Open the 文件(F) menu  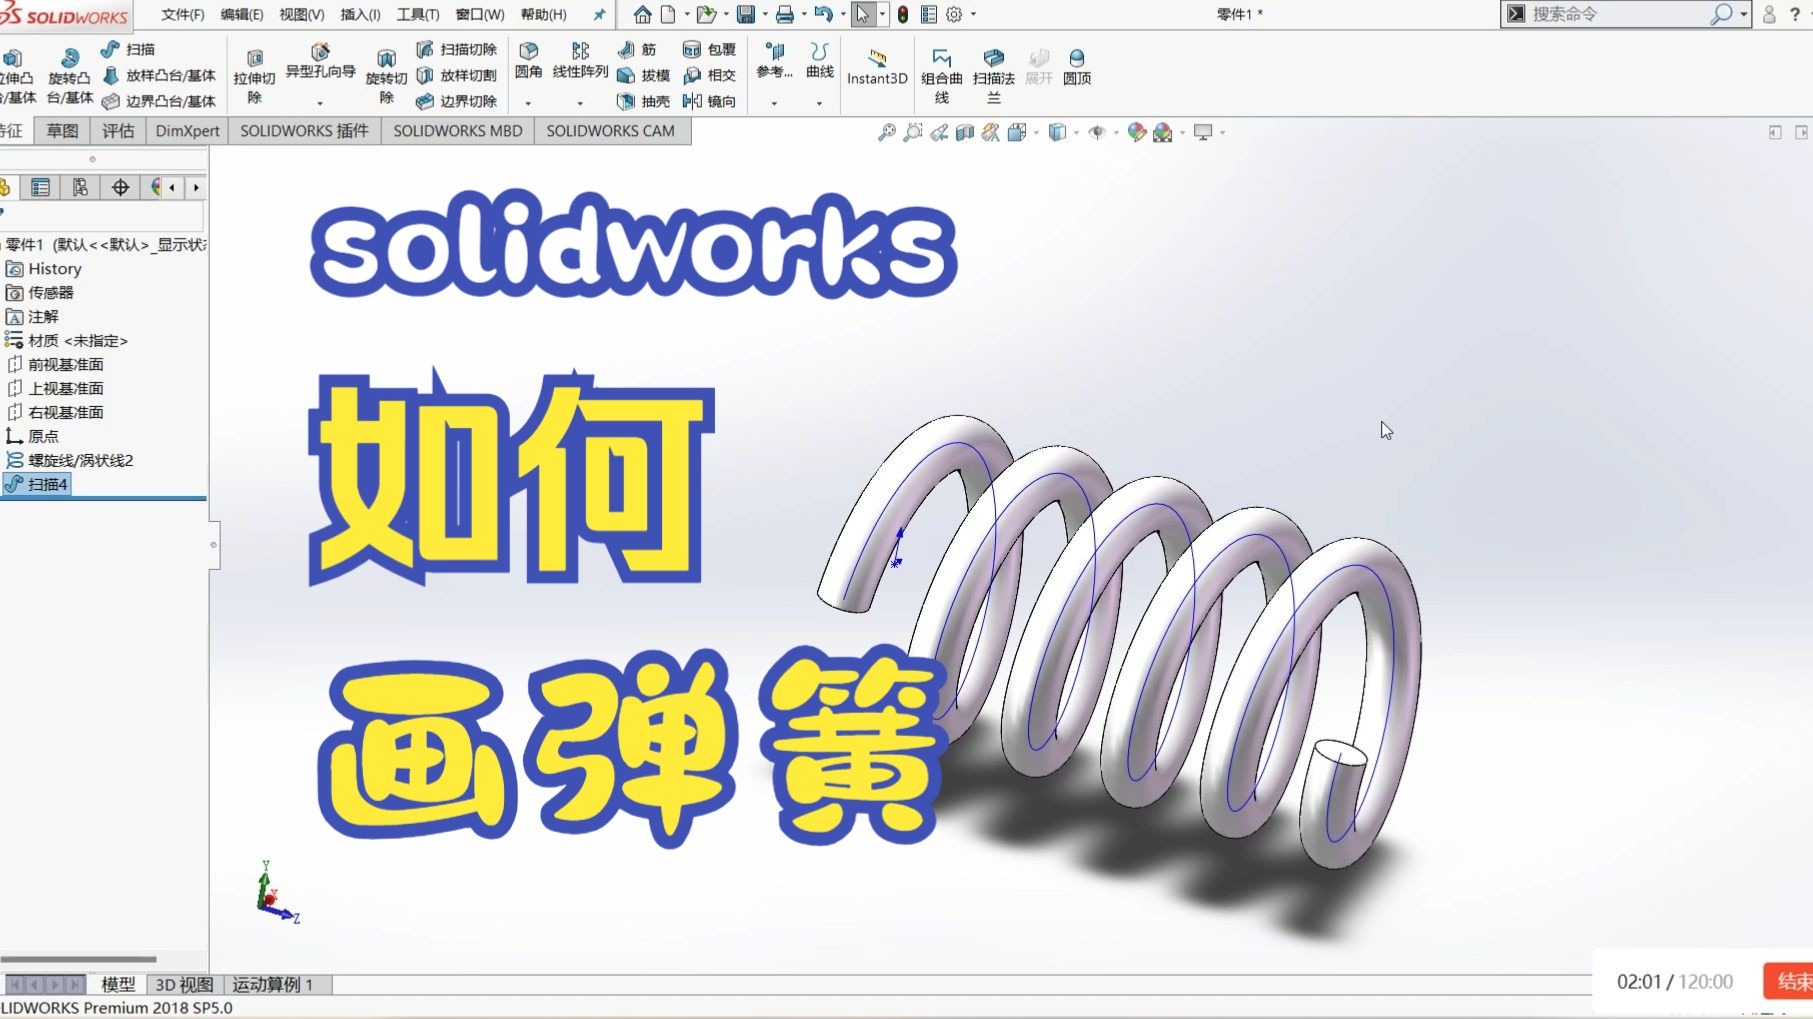[x=182, y=14]
